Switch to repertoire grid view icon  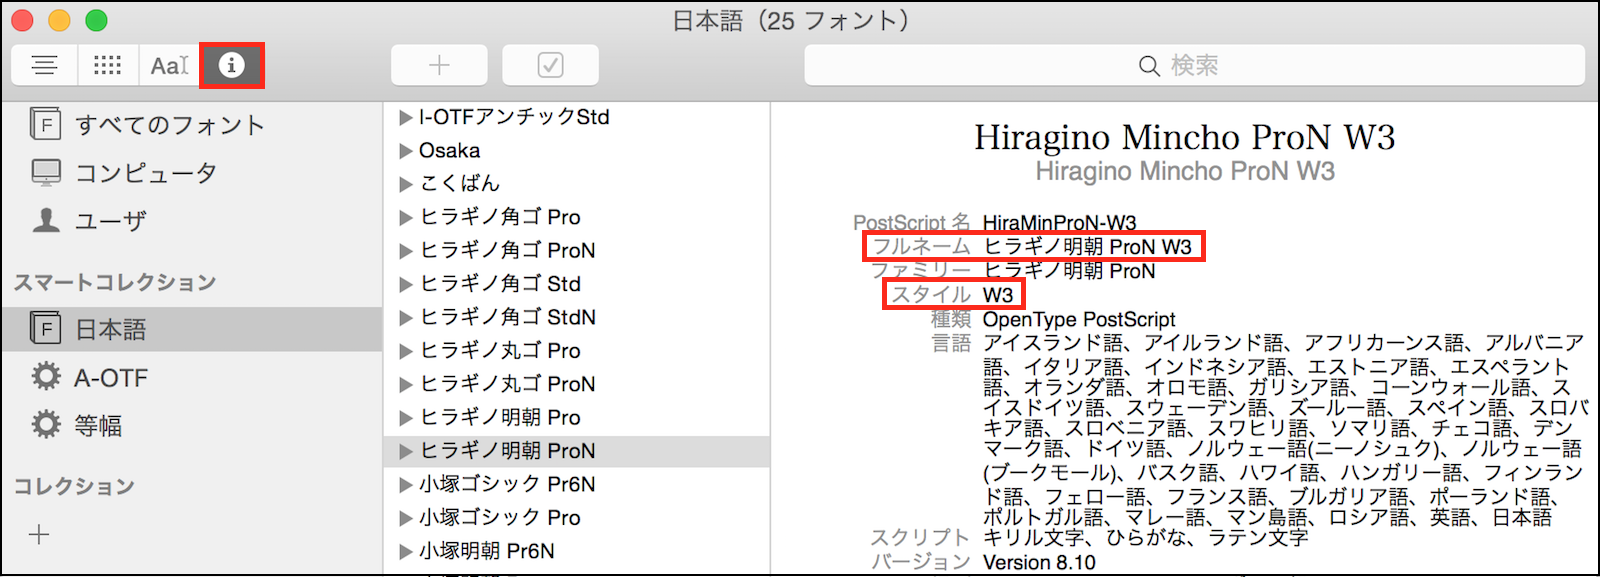[107, 66]
